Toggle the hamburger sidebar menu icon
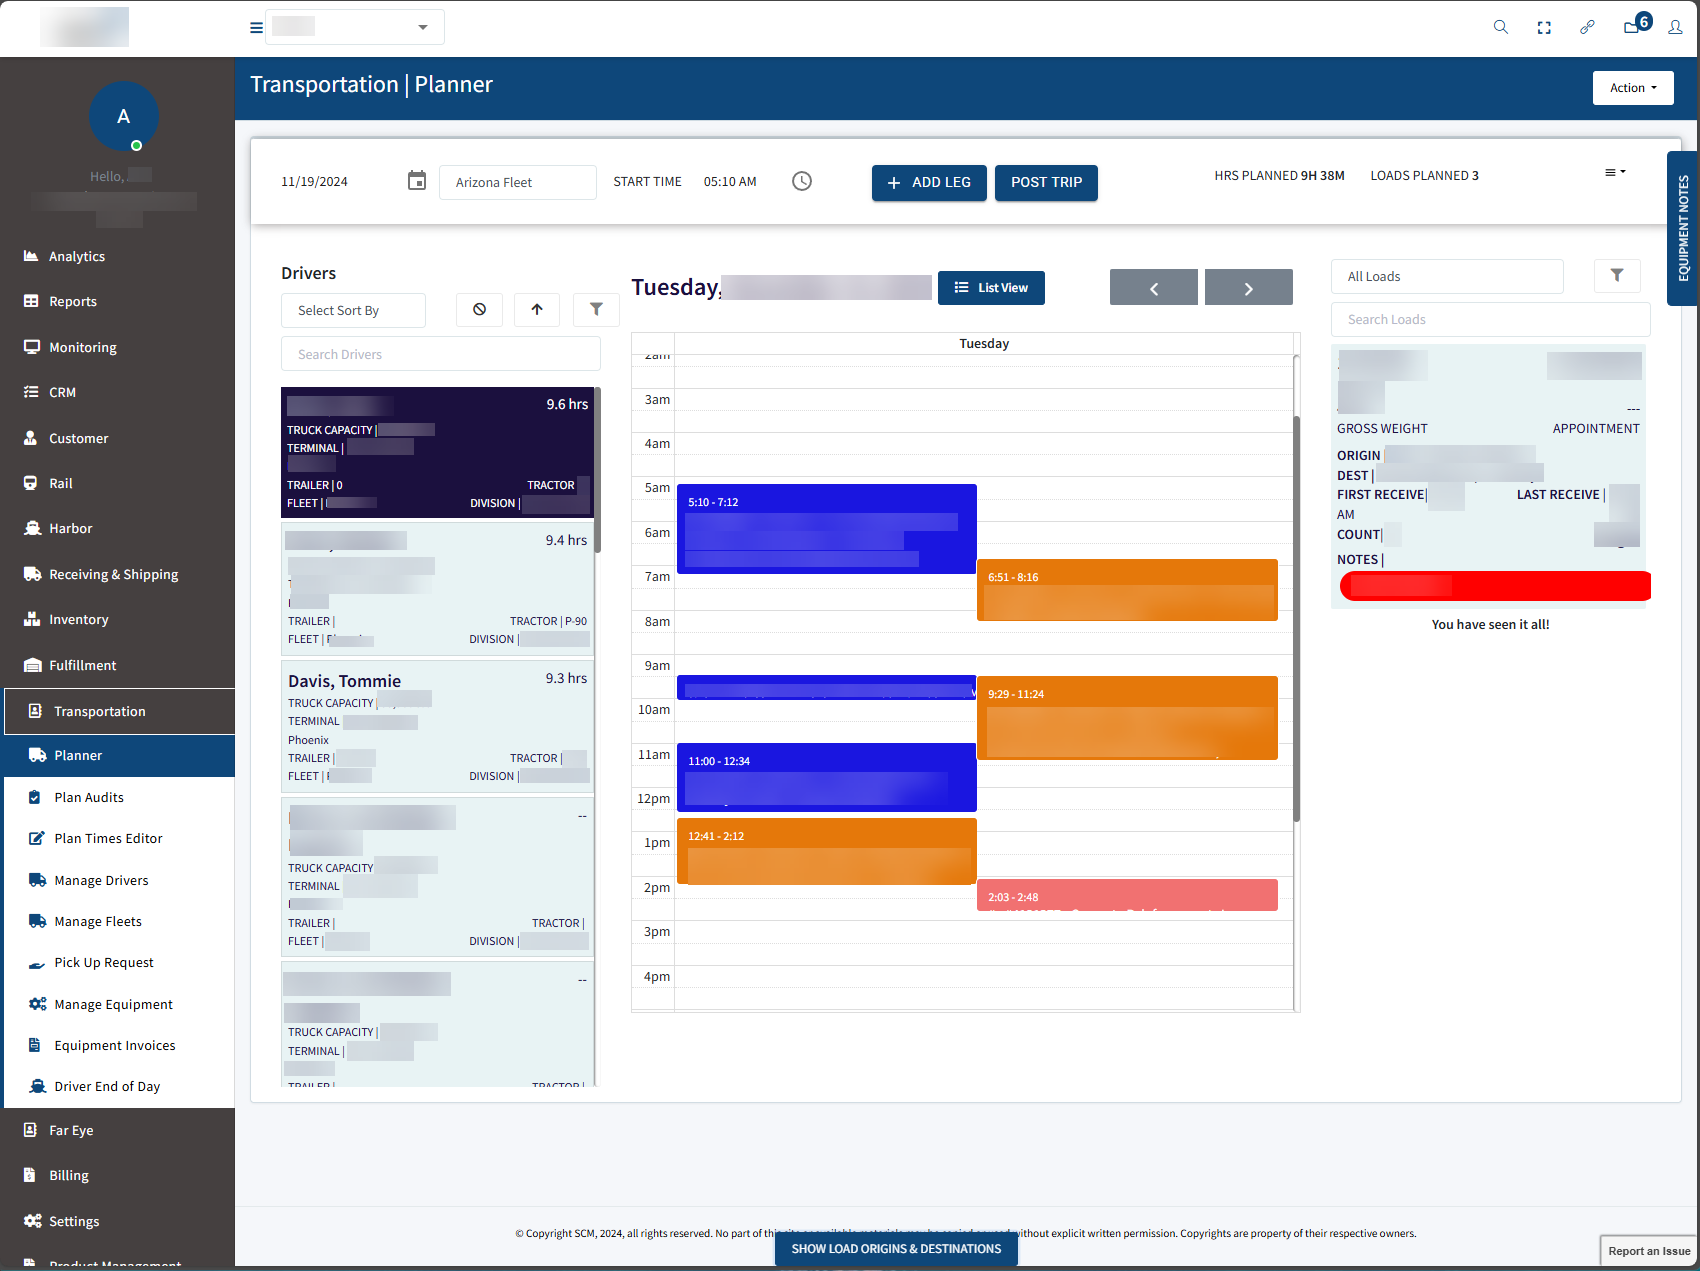 coord(256,28)
